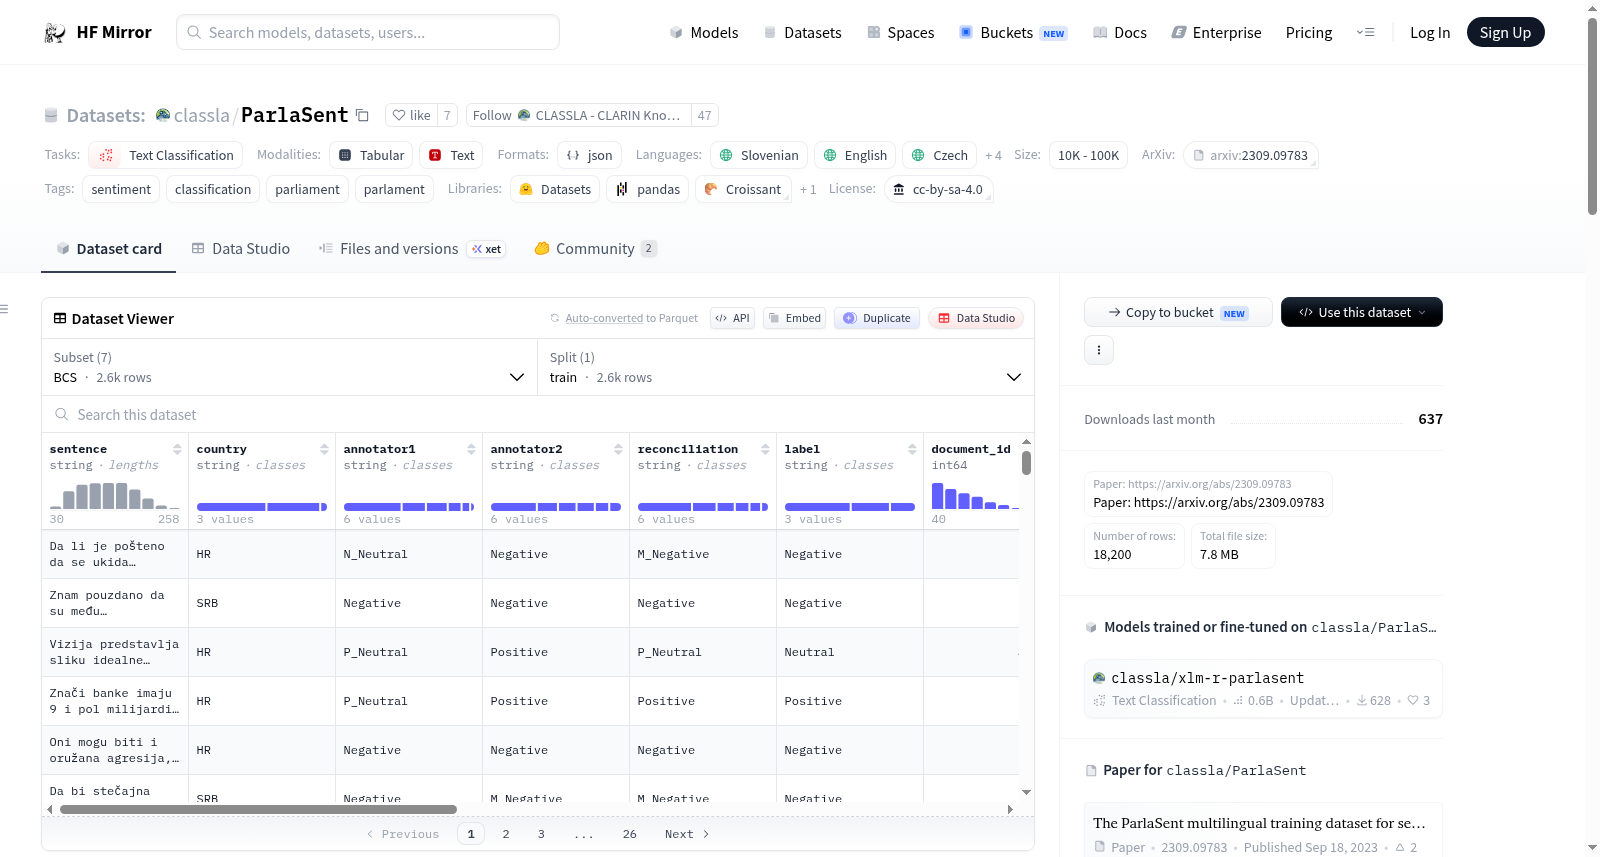This screenshot has height=857, width=1600.
Task: Switch to the Dataset card tab
Action: 109,249
